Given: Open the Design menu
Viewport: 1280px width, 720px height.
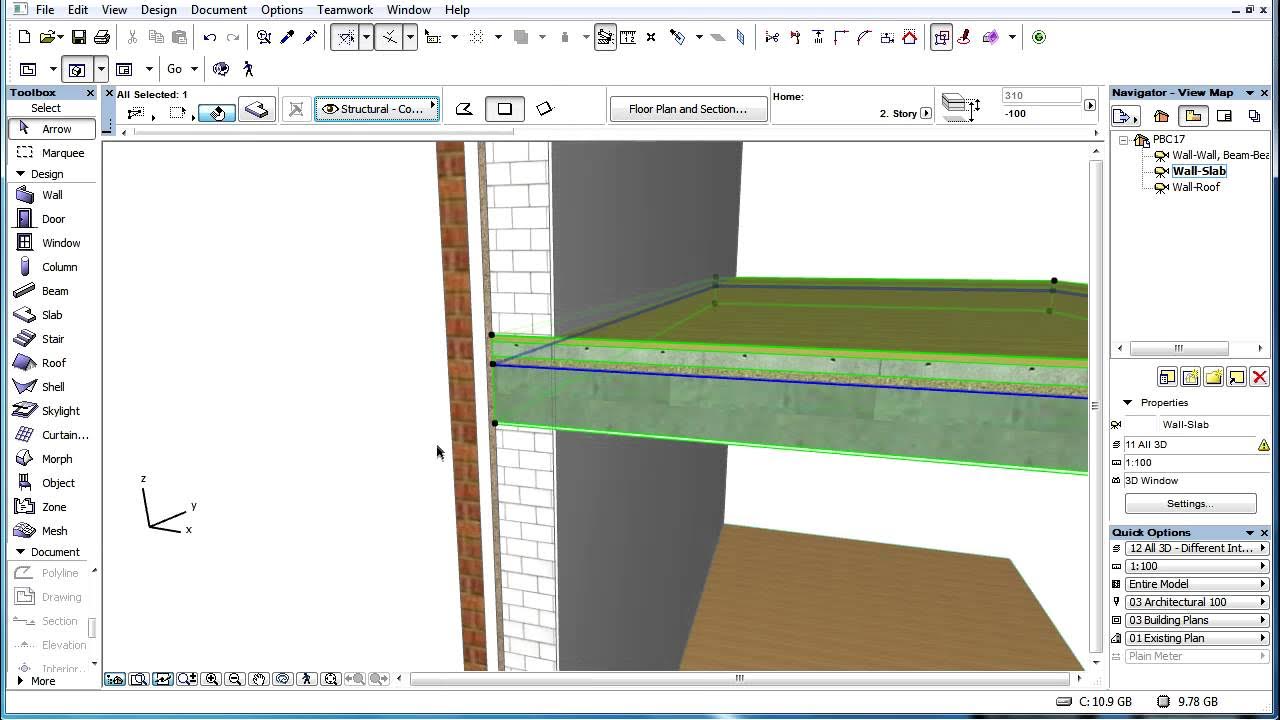Looking at the screenshot, I should pos(158,9).
